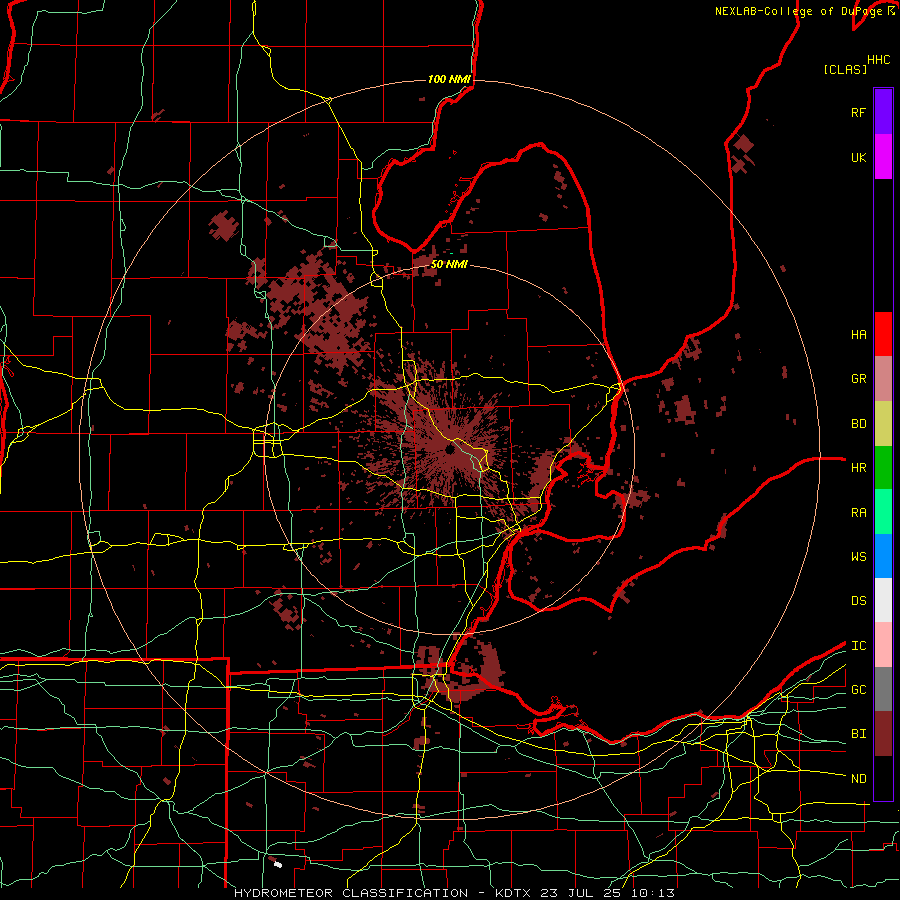Click the 'RA' legend label
The width and height of the screenshot is (900, 900).
pyautogui.click(x=858, y=513)
